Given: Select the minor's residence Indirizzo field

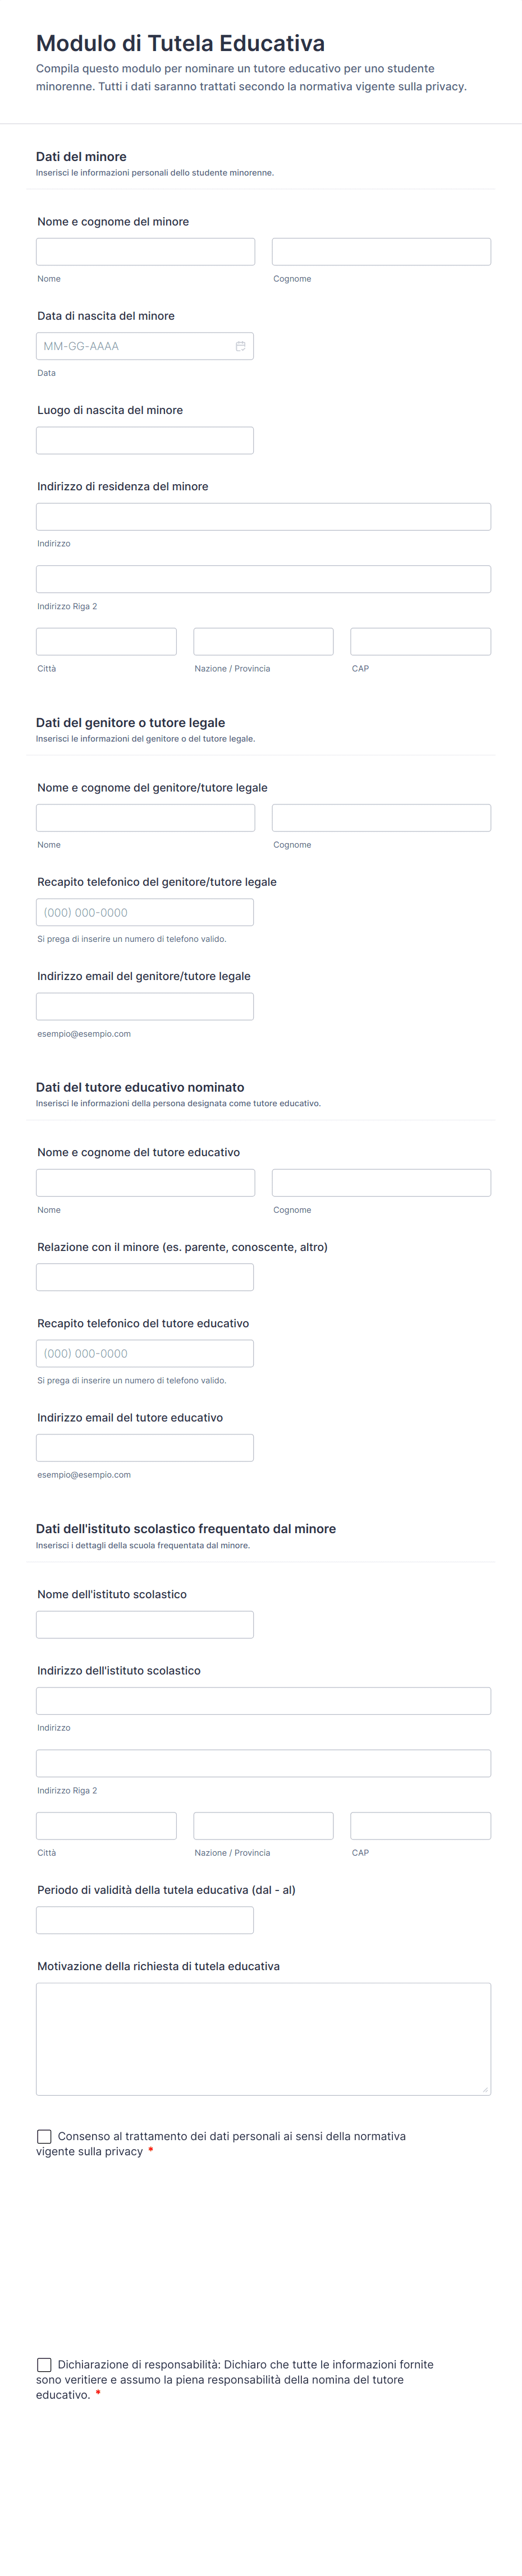Looking at the screenshot, I should click(263, 517).
